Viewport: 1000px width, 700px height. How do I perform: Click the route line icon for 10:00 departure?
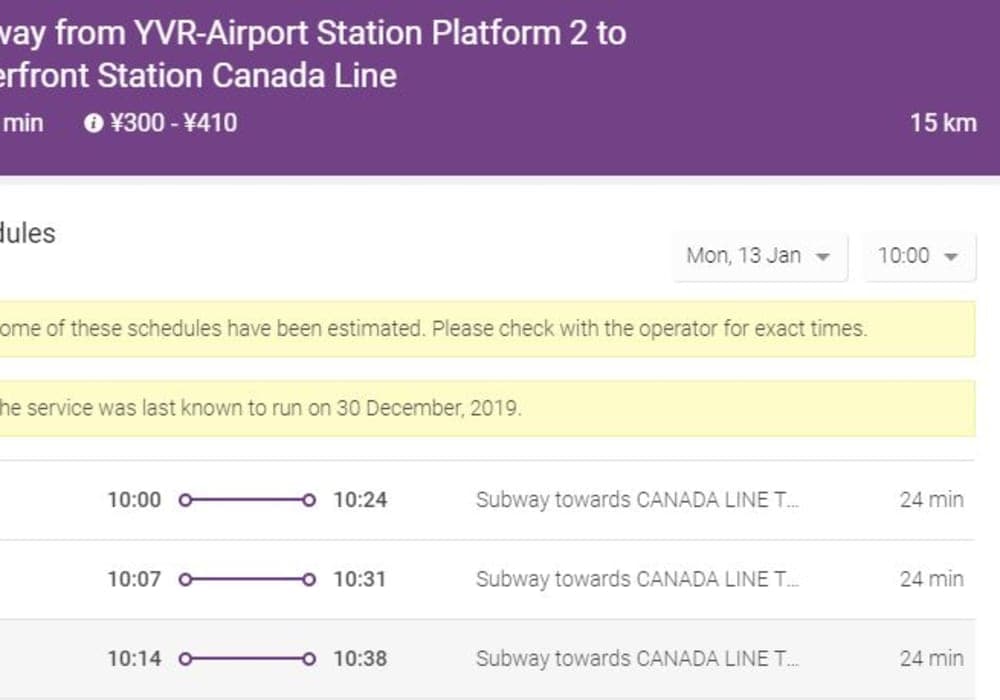pos(247,500)
